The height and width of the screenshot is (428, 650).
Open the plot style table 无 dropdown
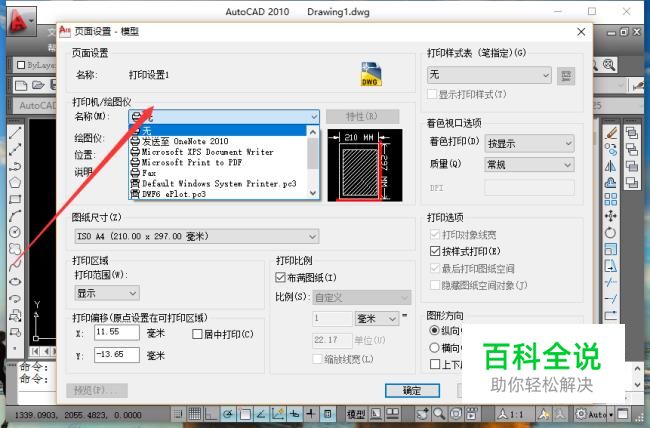pos(489,75)
